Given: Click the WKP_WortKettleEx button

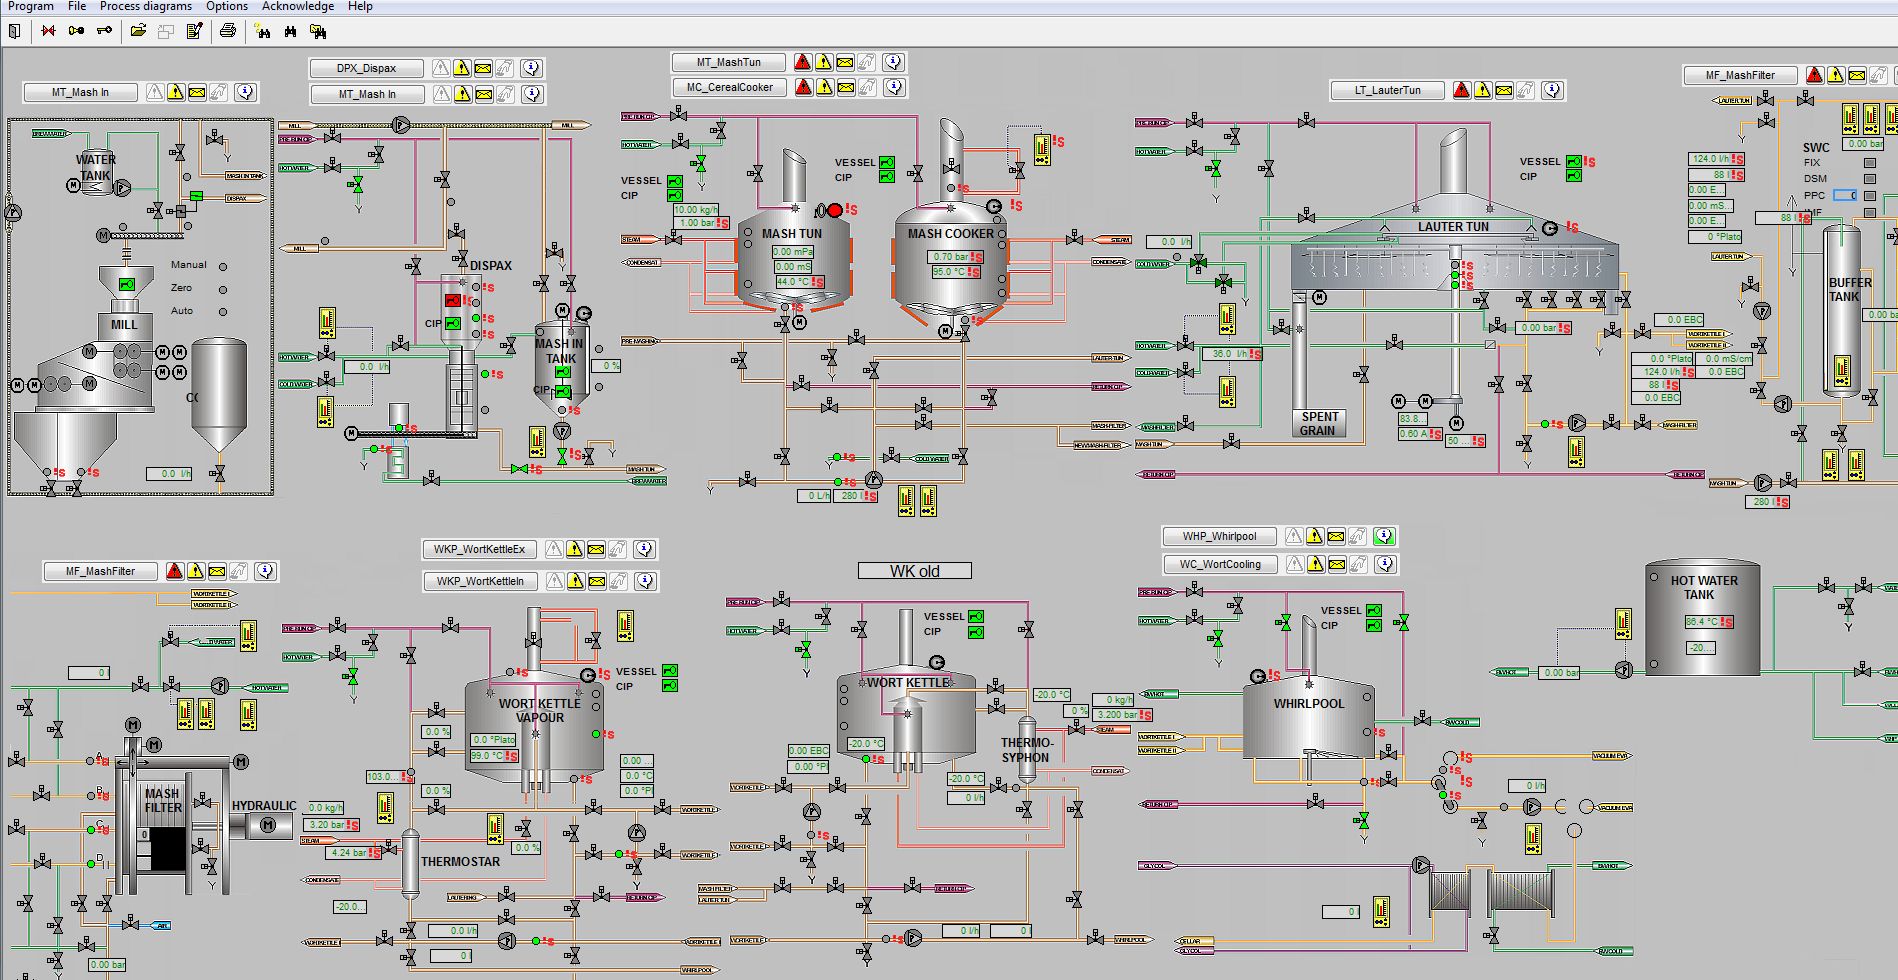Looking at the screenshot, I should [x=480, y=549].
